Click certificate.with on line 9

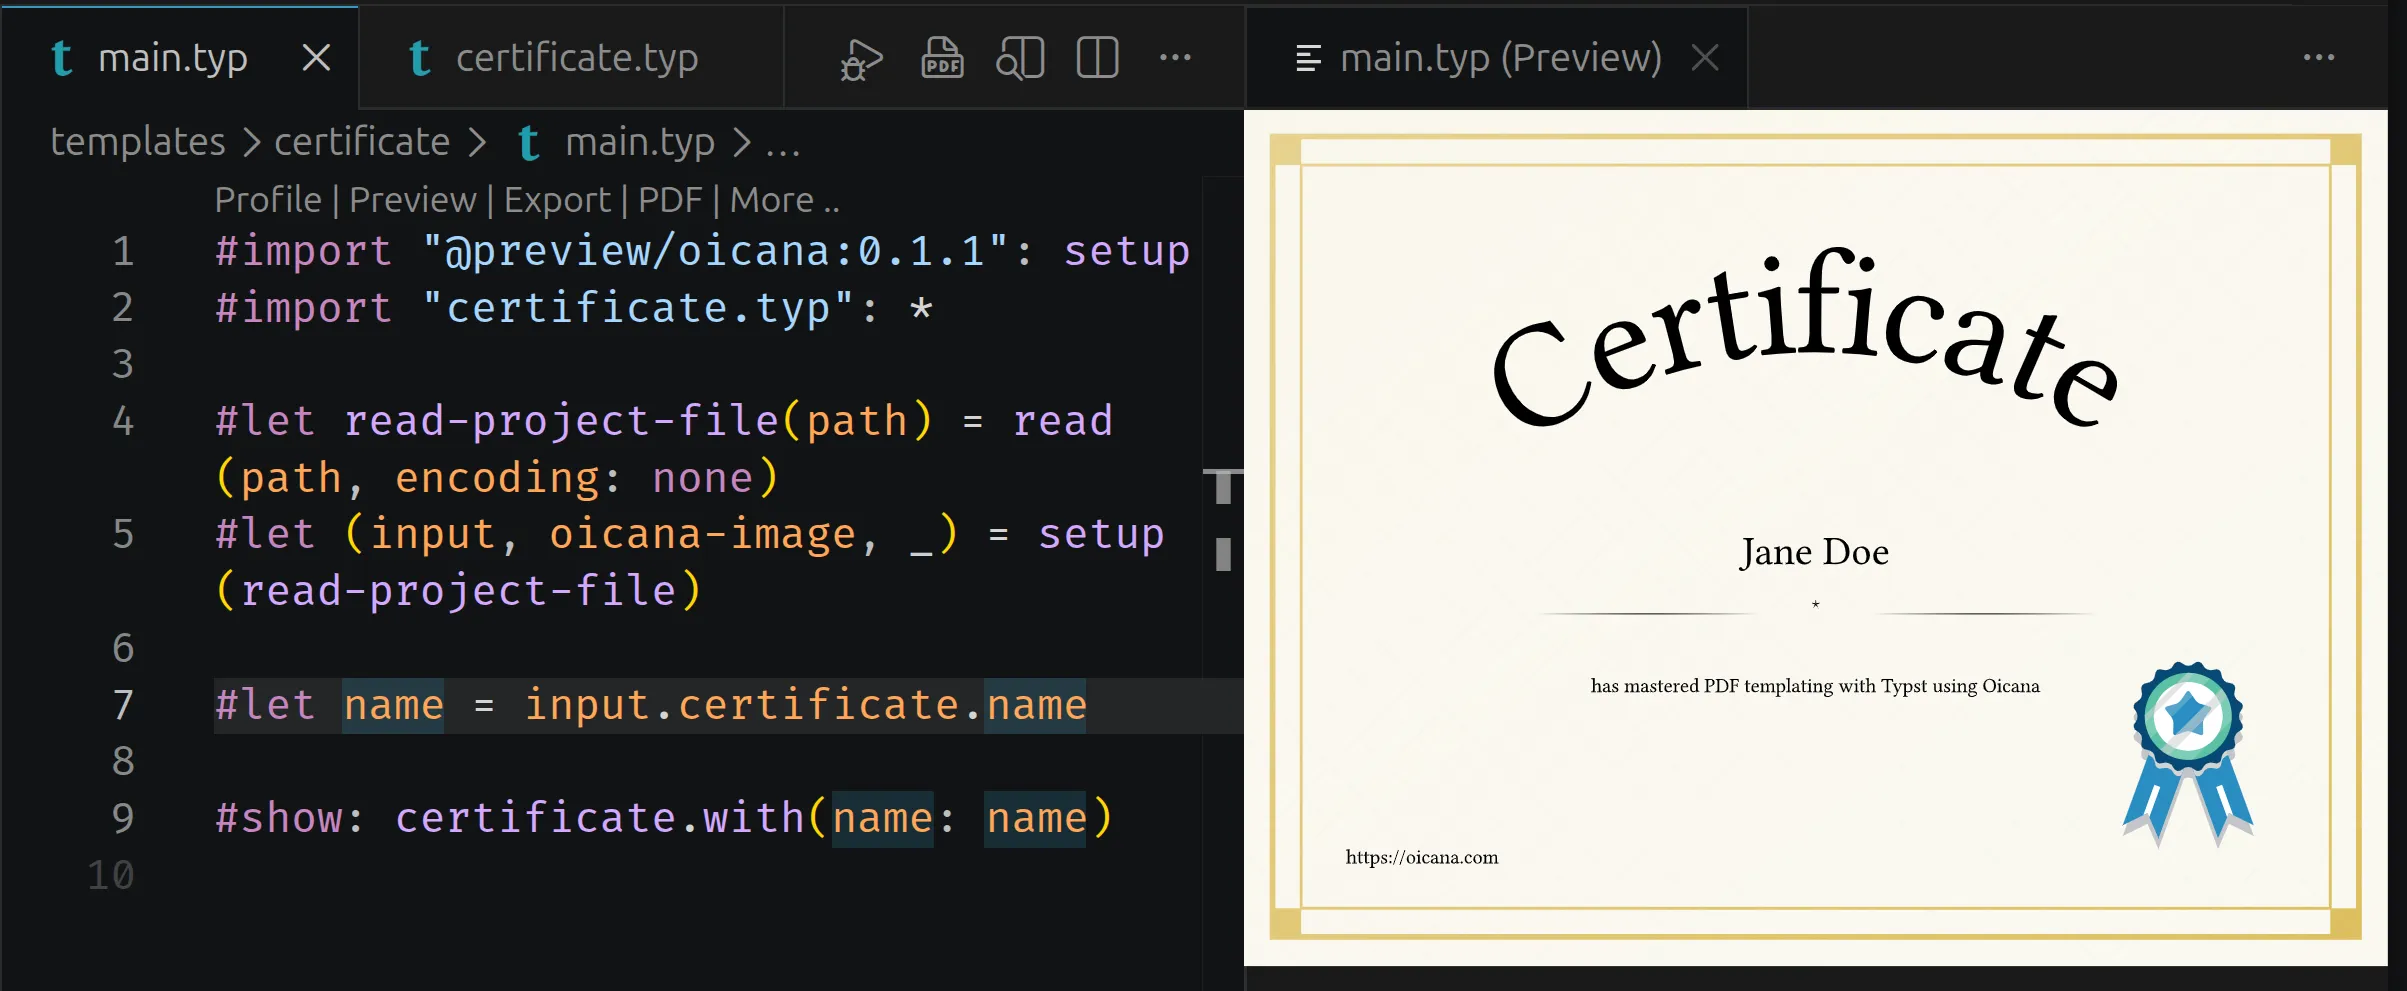pos(599,818)
